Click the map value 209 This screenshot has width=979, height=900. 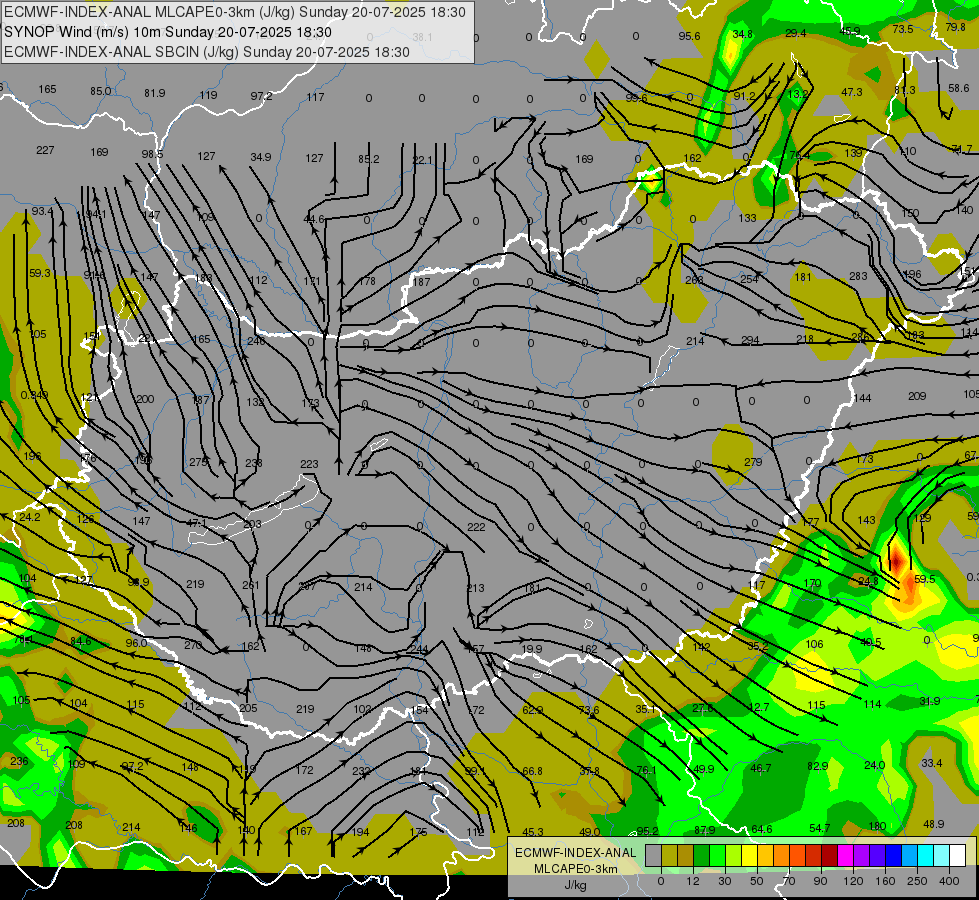click(917, 396)
